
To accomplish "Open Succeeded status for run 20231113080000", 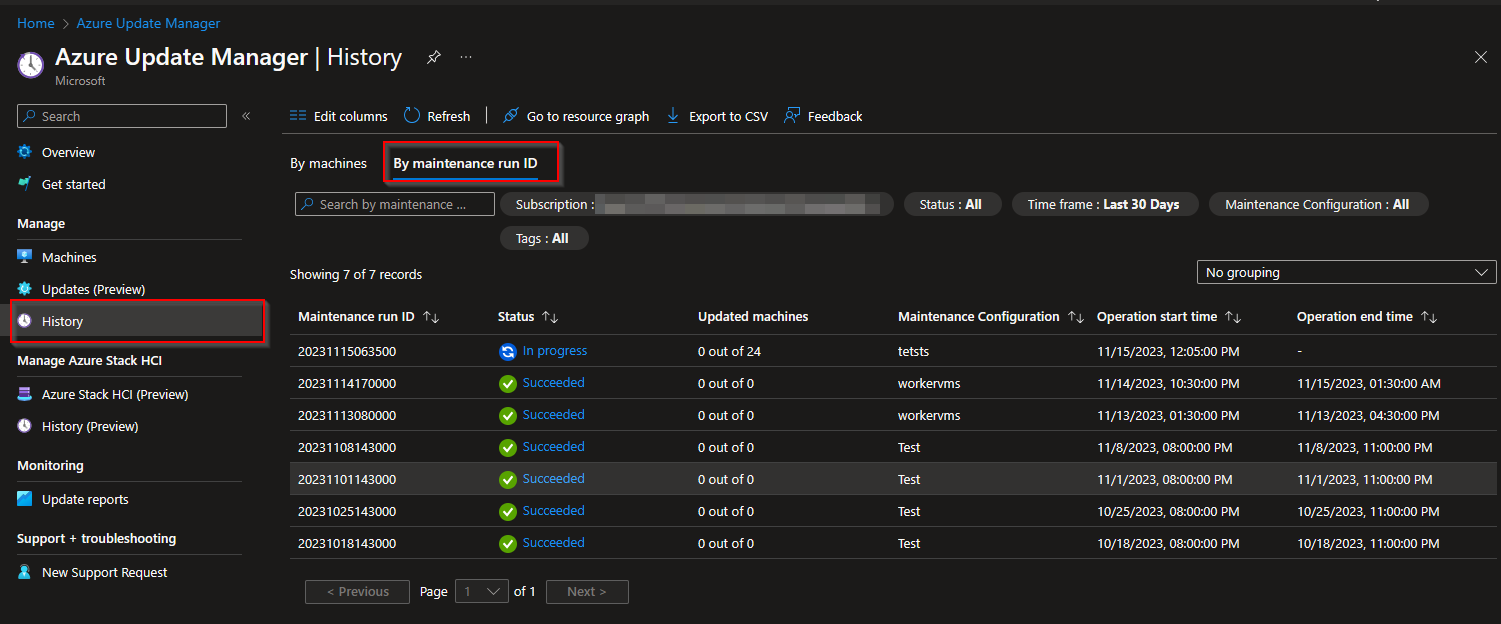I will coord(553,415).
